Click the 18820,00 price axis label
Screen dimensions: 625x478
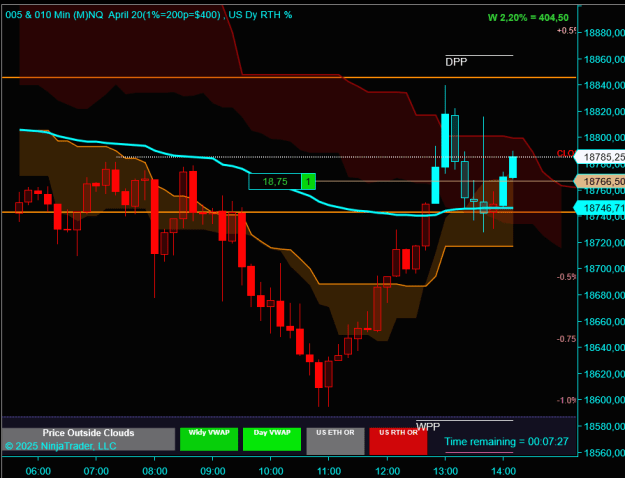(604, 111)
